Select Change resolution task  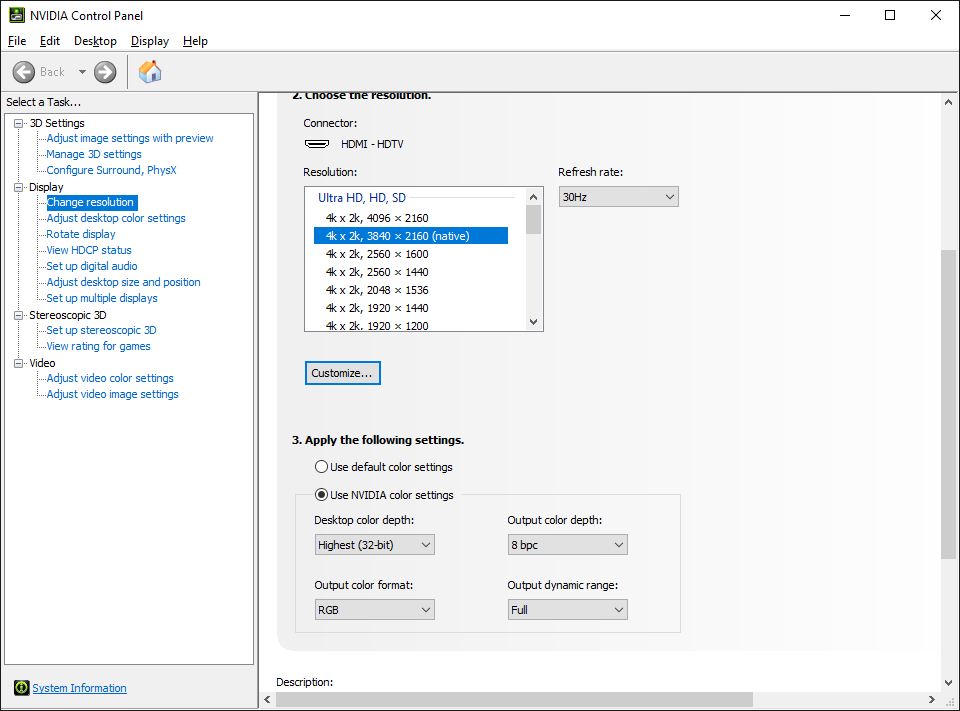92,202
